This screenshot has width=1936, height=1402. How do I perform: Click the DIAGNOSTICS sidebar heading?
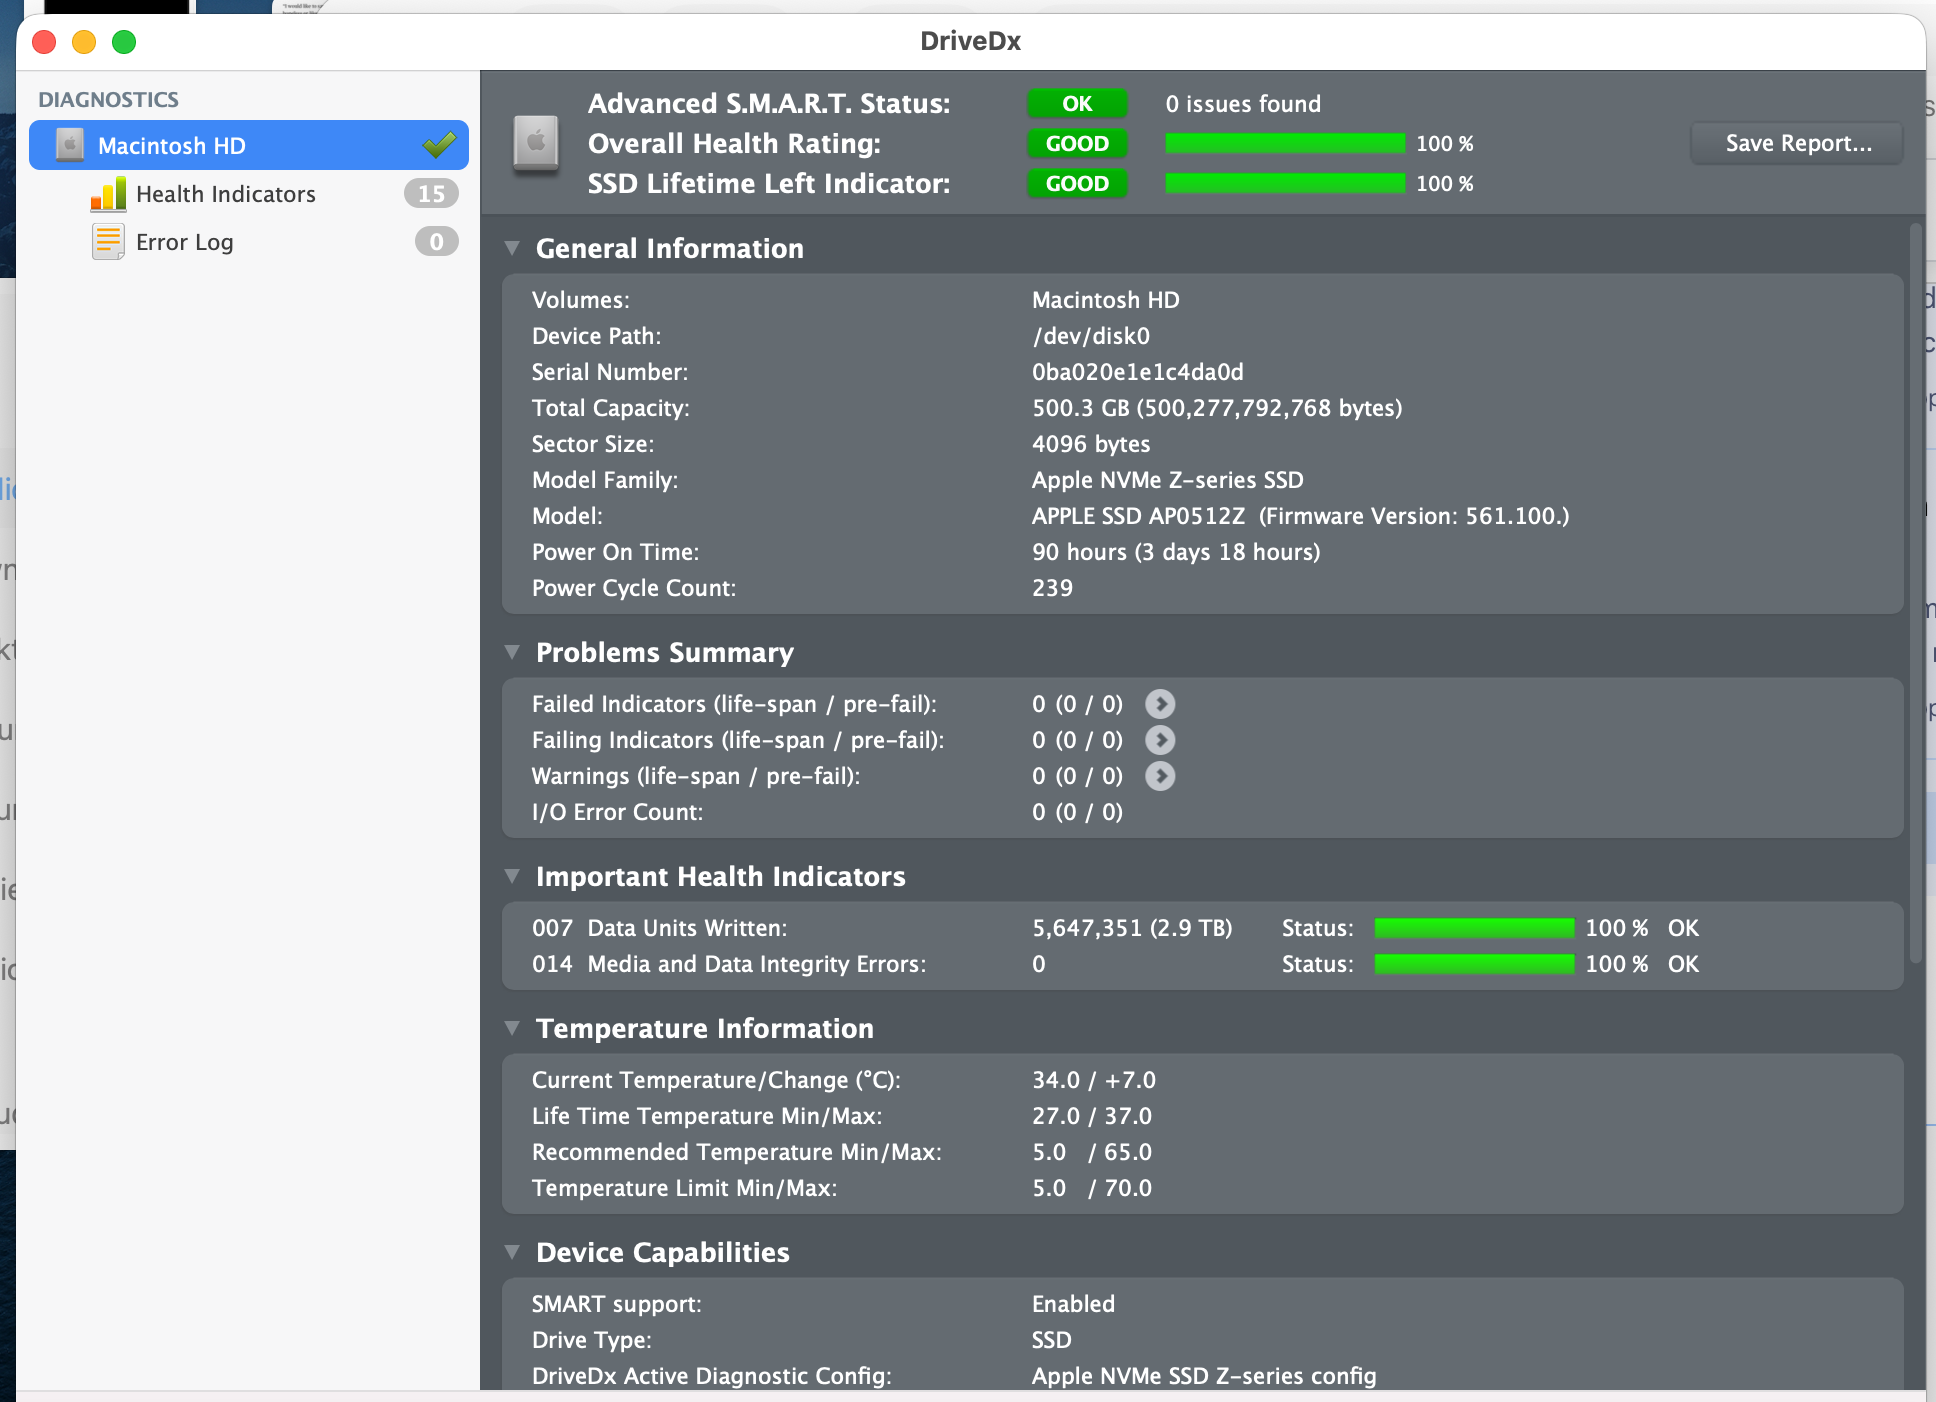pyautogui.click(x=108, y=100)
